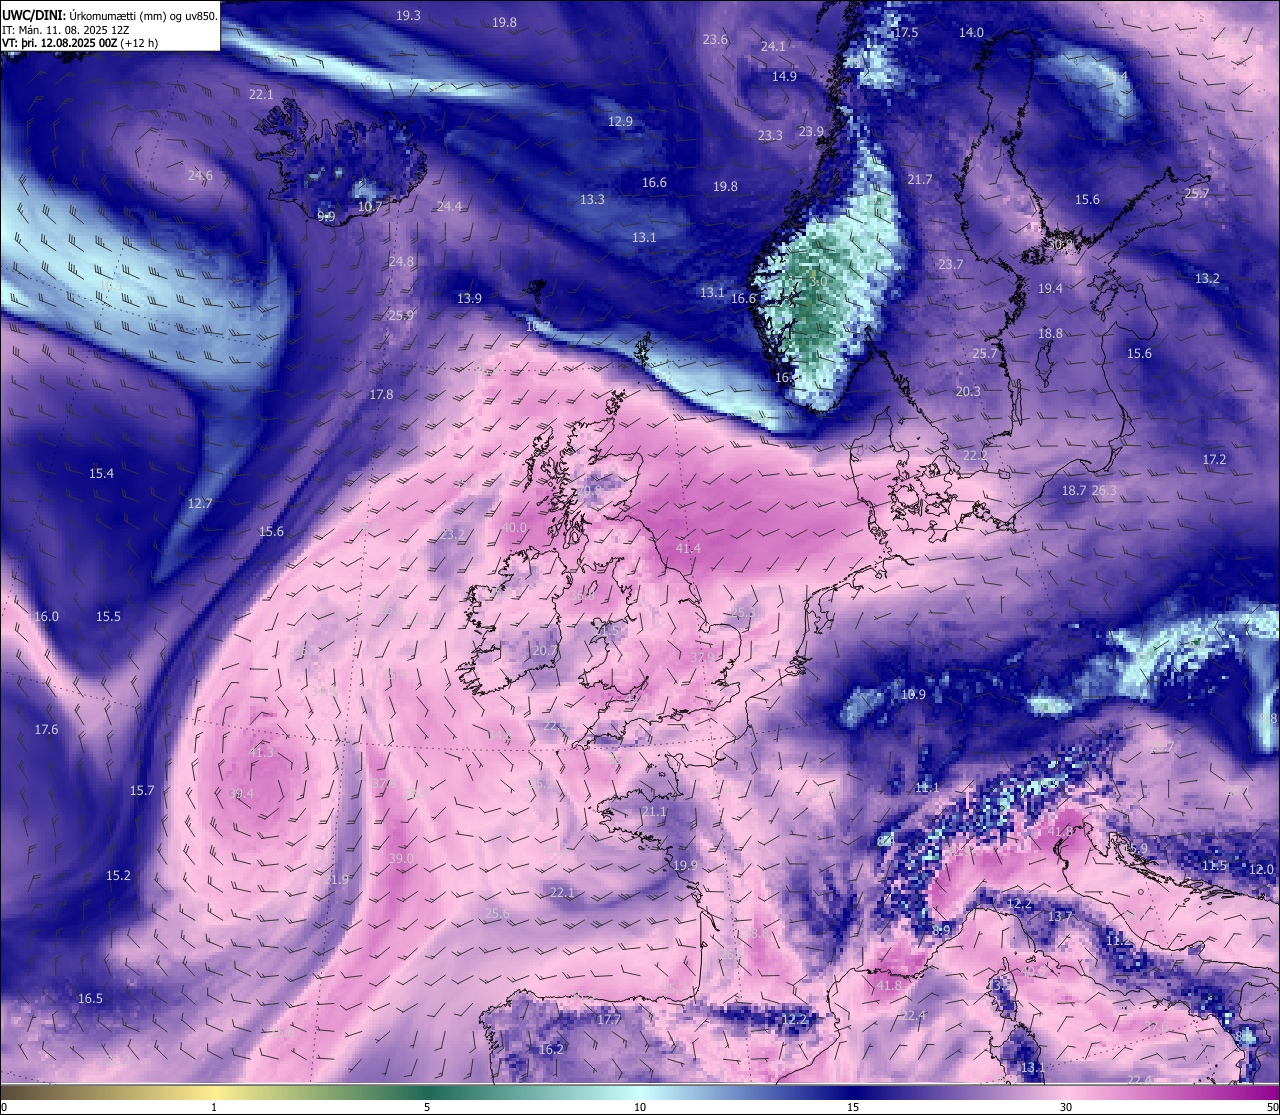Click the 23.6 value near the top

715,39
